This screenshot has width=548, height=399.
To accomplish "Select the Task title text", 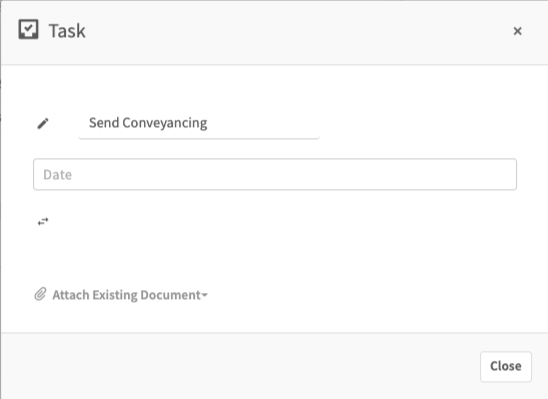I will click(67, 31).
